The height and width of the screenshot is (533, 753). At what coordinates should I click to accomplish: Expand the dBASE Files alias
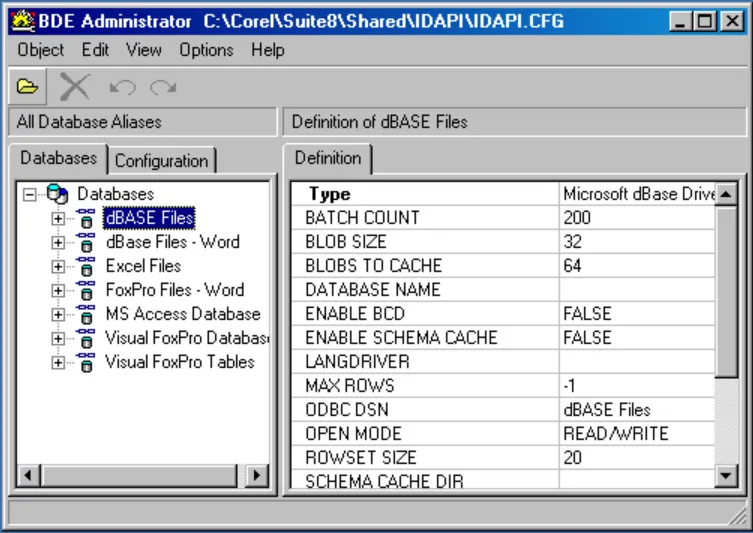(58, 218)
